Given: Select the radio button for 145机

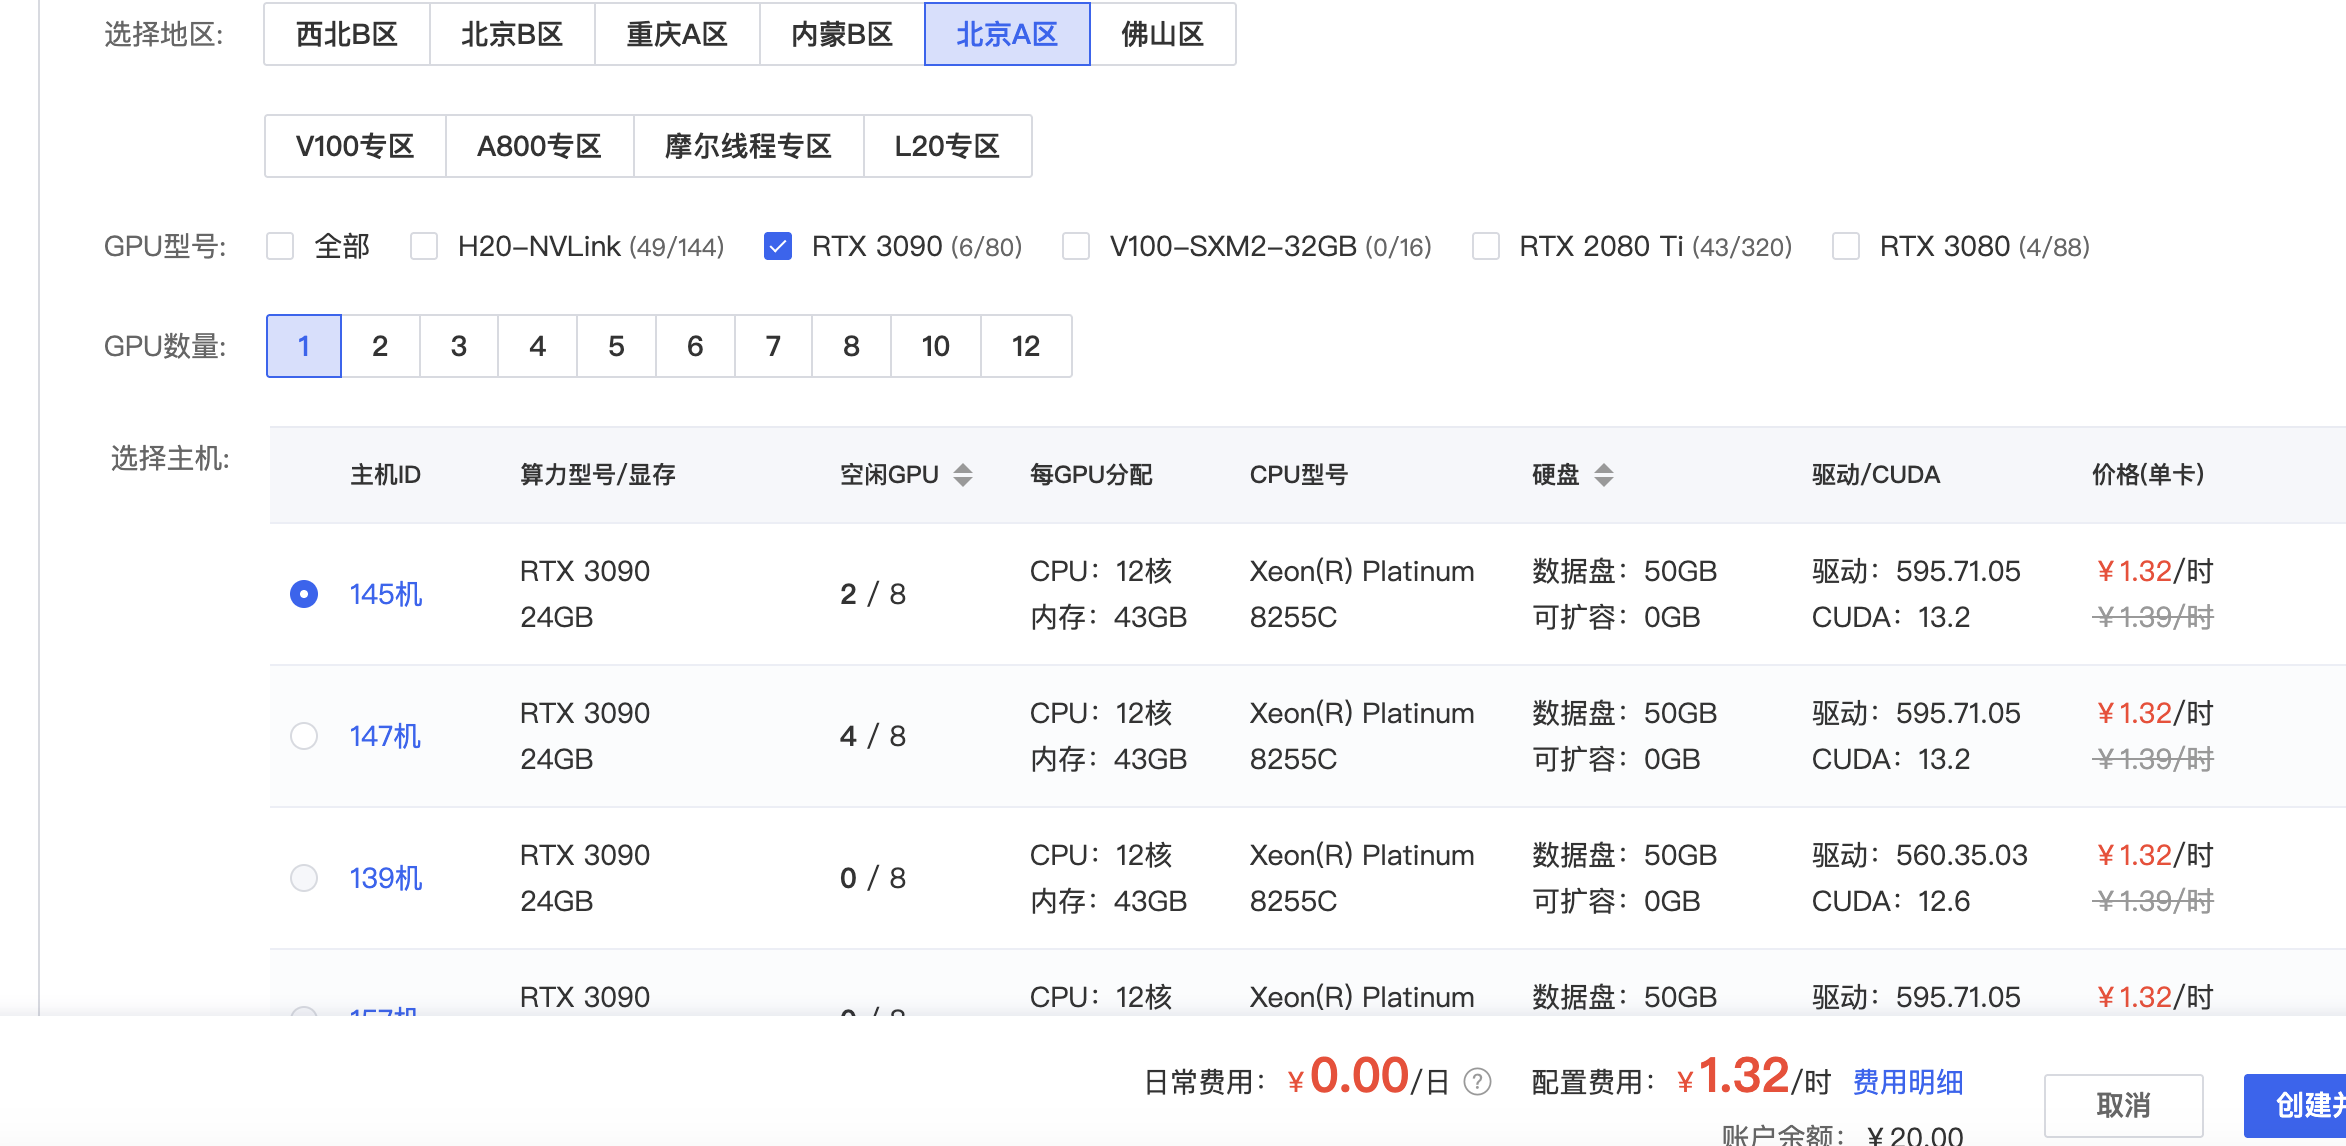Looking at the screenshot, I should pos(304,594).
